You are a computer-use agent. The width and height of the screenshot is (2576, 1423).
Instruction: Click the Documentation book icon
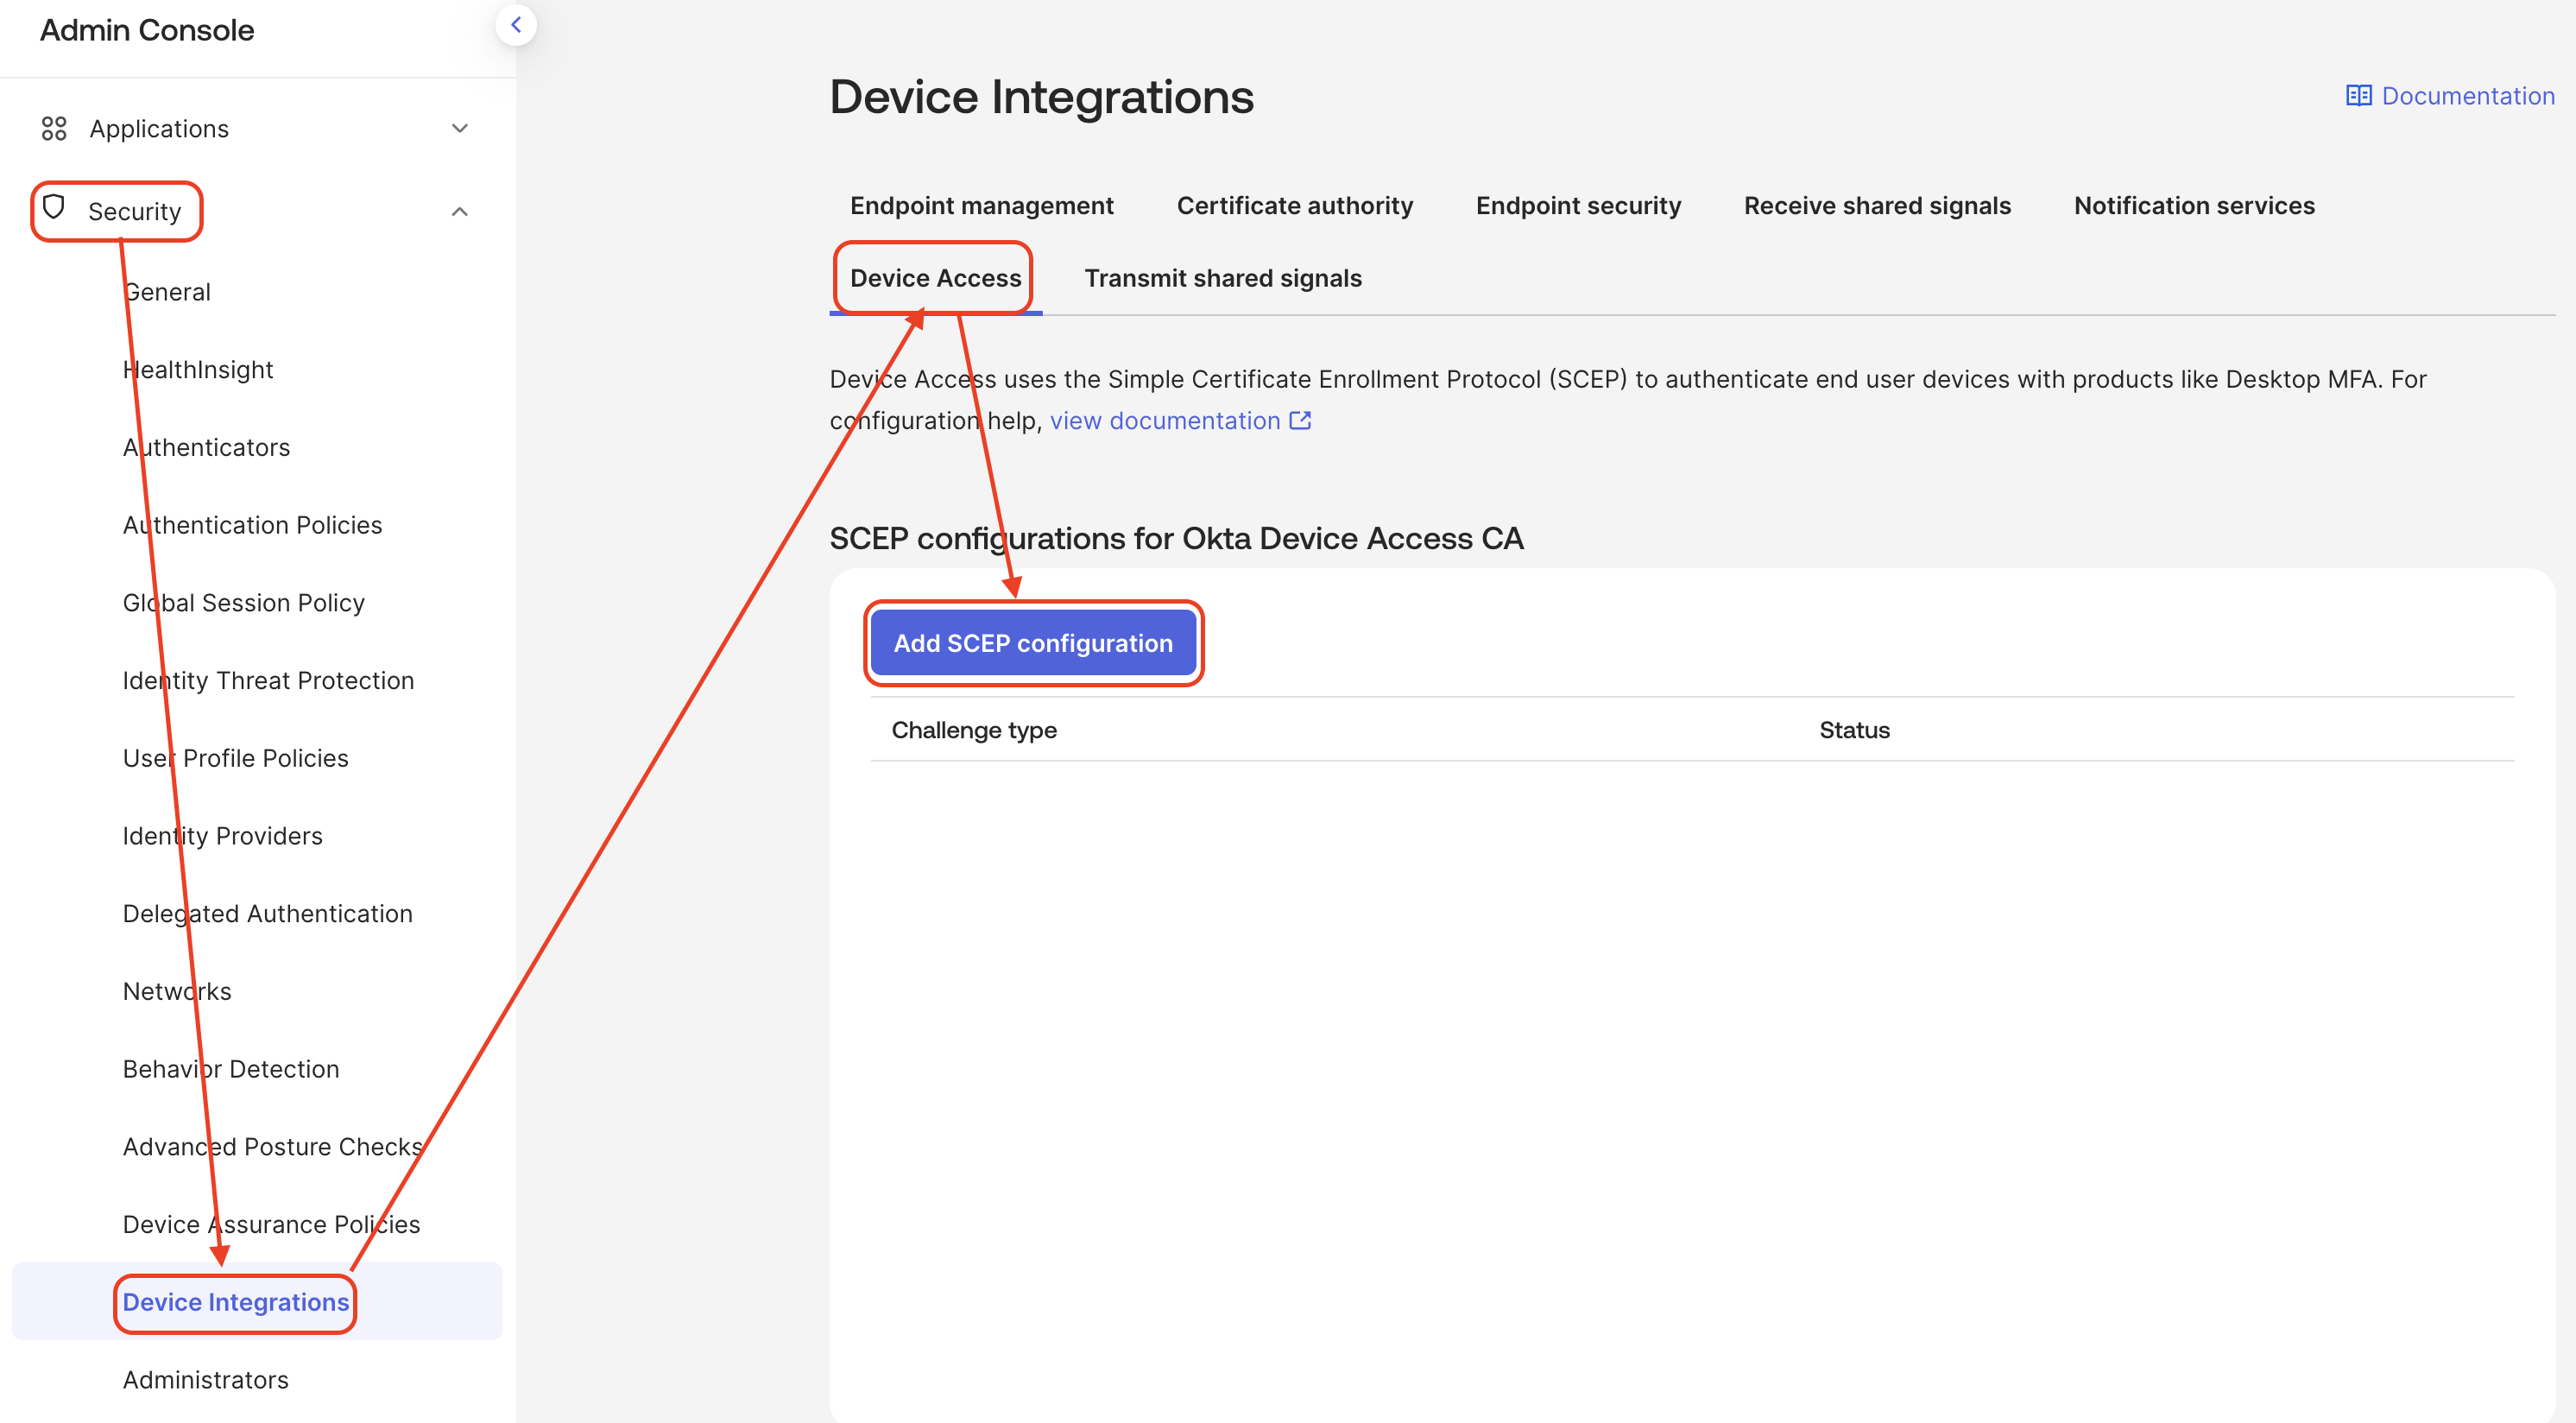2358,96
